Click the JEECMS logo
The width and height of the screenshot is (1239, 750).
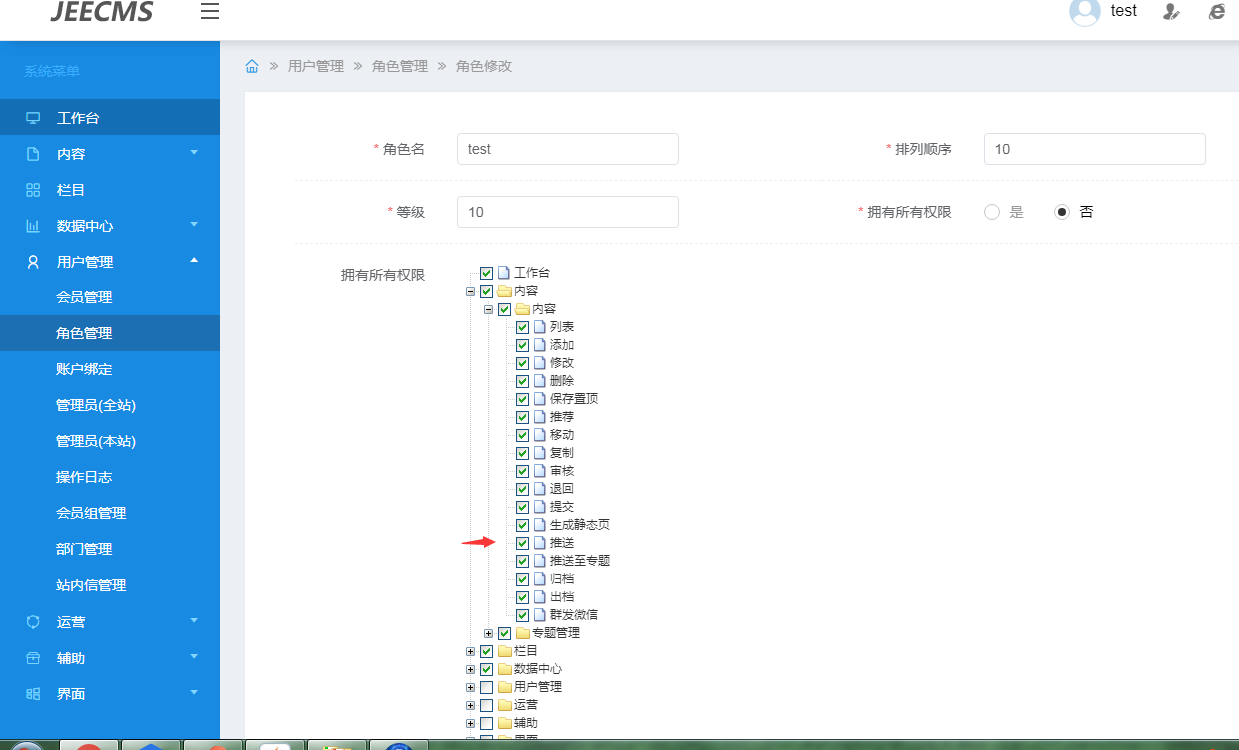point(102,11)
